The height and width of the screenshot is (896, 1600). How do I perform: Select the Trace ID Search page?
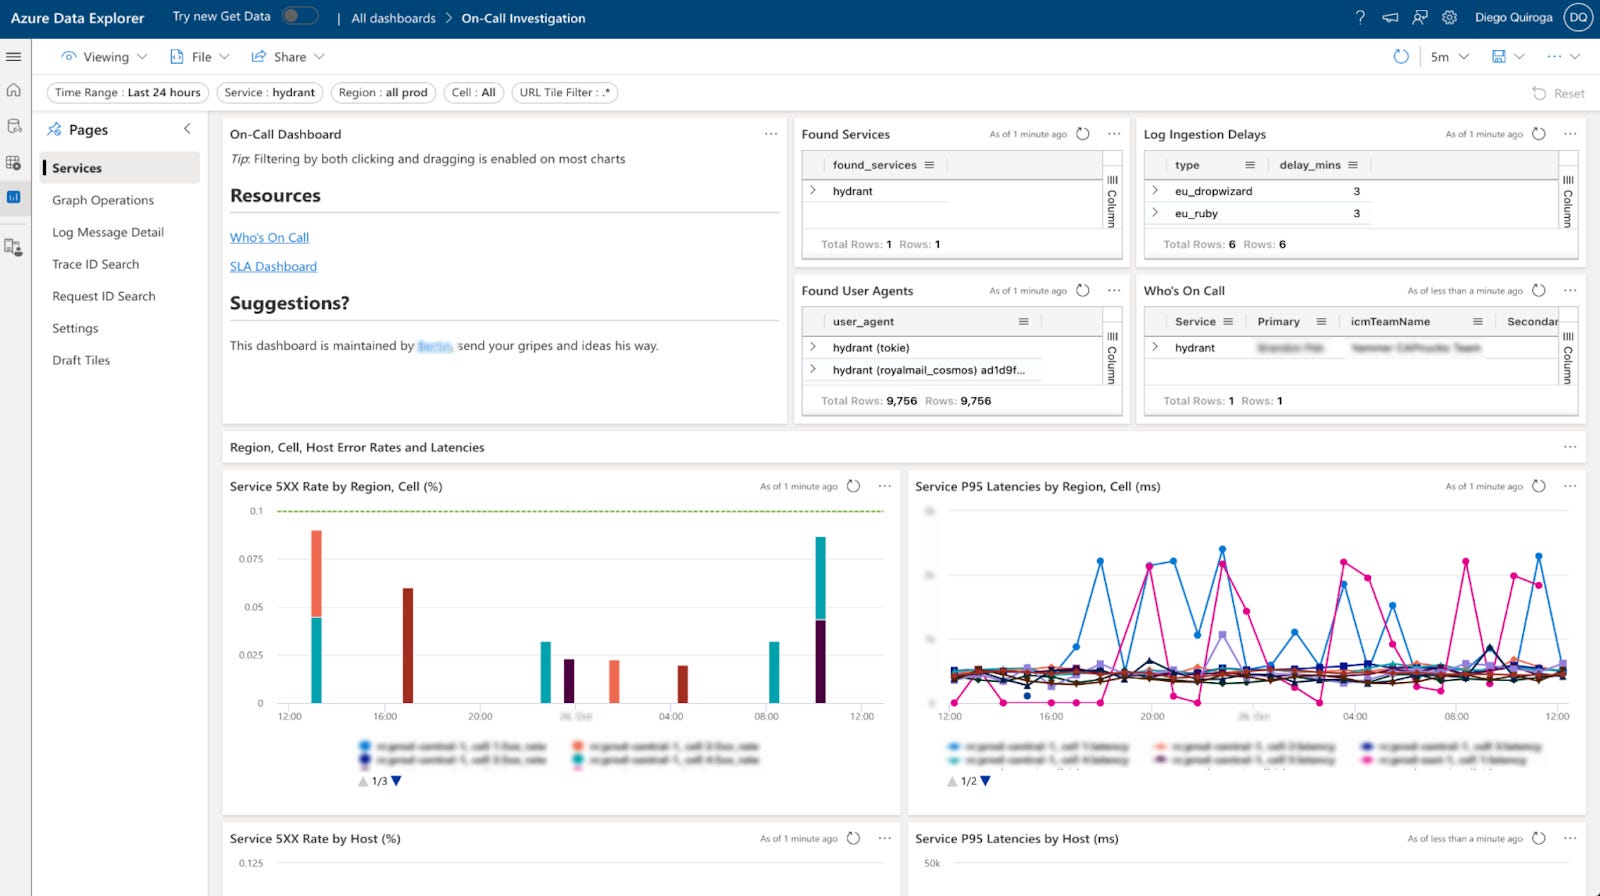96,264
